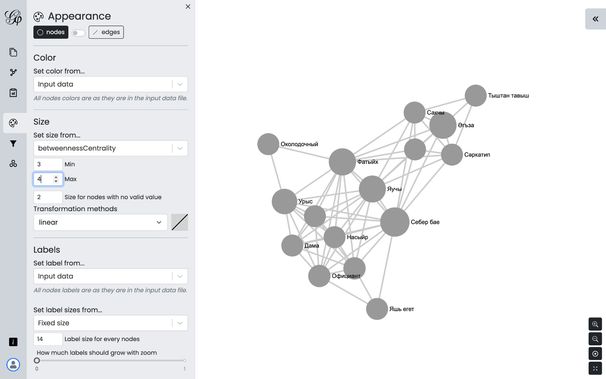
Task: Flip the nodes/edges toggle switch
Action: pyautogui.click(x=78, y=32)
